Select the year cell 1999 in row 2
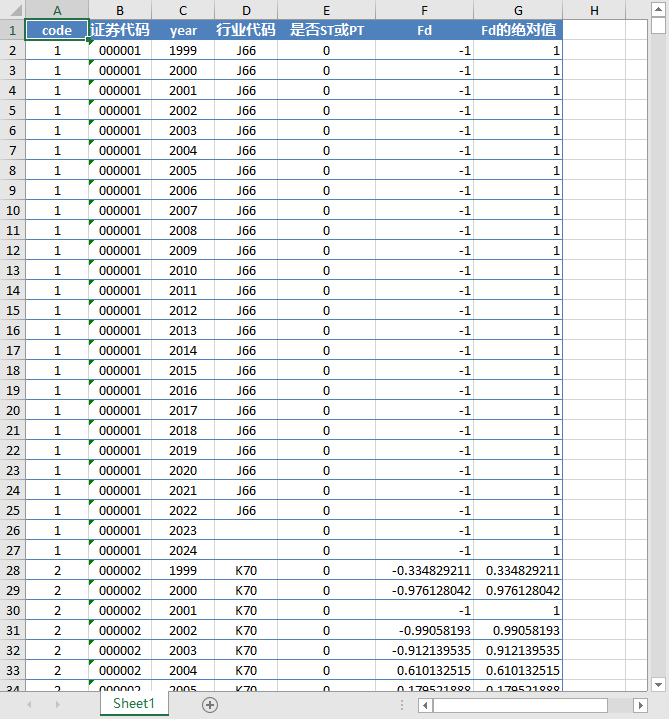The width and height of the screenshot is (669, 719). coord(183,50)
